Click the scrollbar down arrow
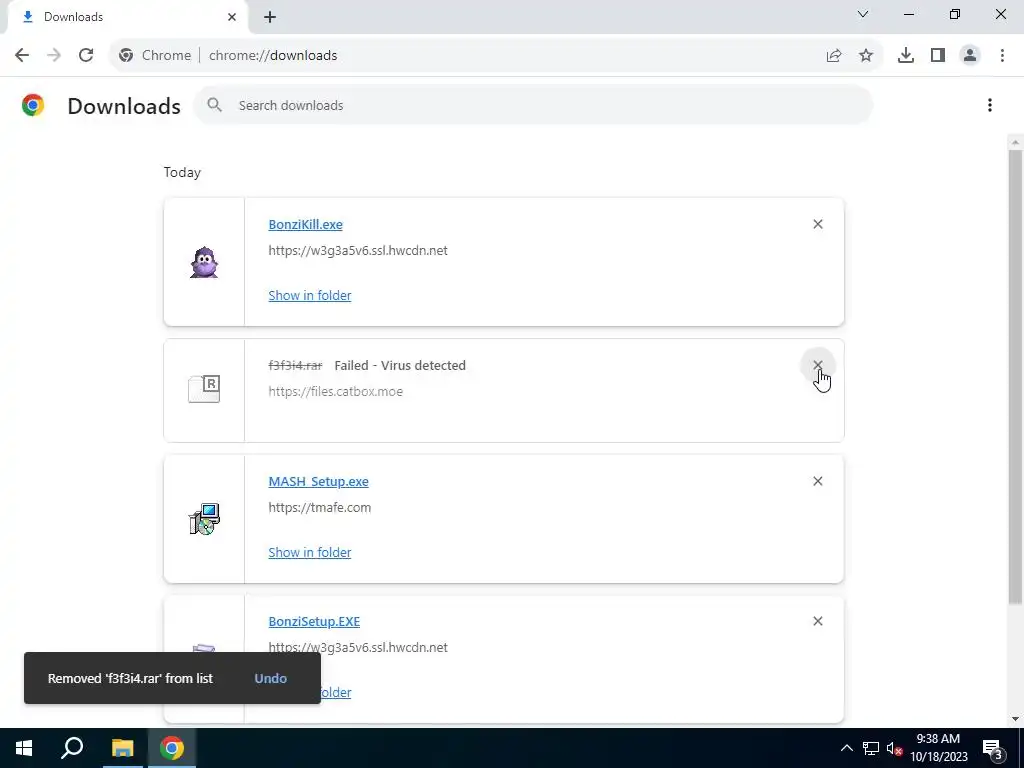Image resolution: width=1024 pixels, height=768 pixels. point(1015,719)
